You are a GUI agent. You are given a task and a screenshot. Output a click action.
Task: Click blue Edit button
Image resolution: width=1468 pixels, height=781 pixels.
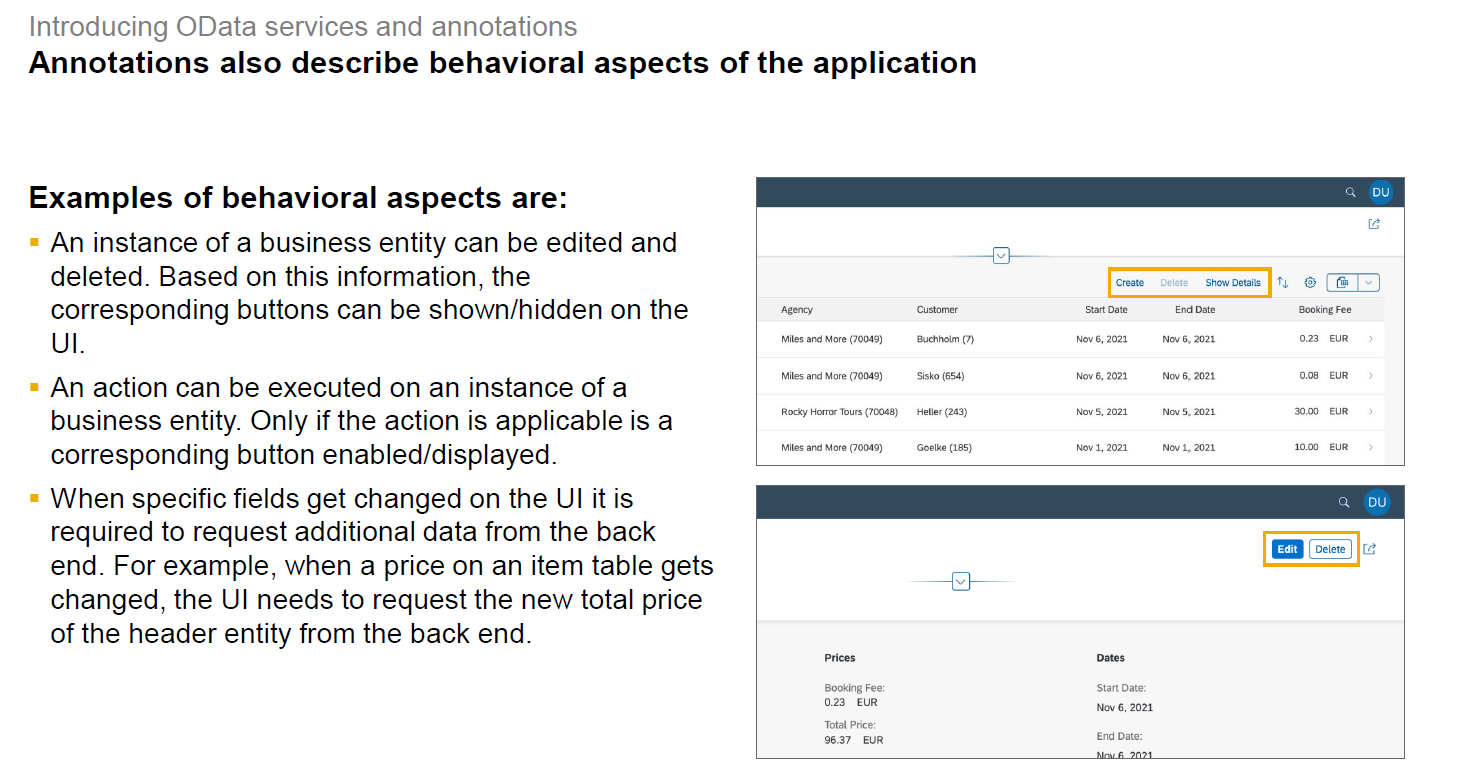click(1287, 549)
